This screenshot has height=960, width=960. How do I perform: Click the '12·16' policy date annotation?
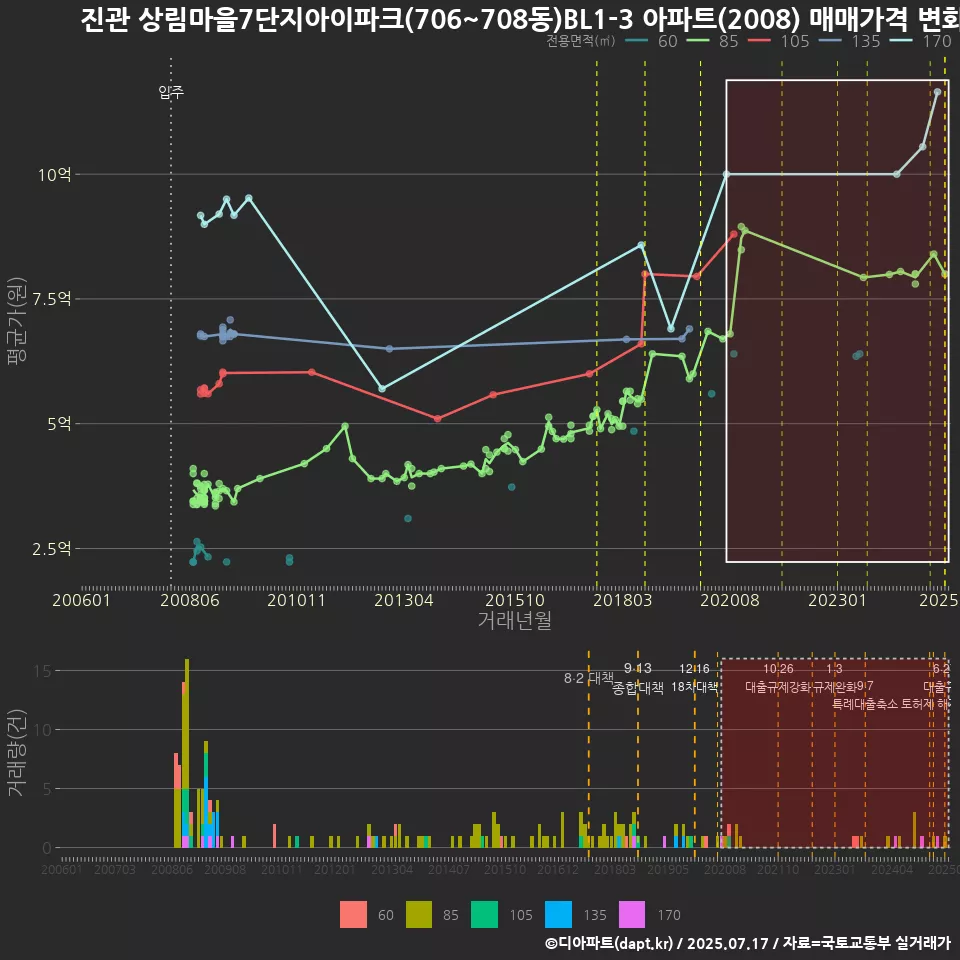click(694, 669)
